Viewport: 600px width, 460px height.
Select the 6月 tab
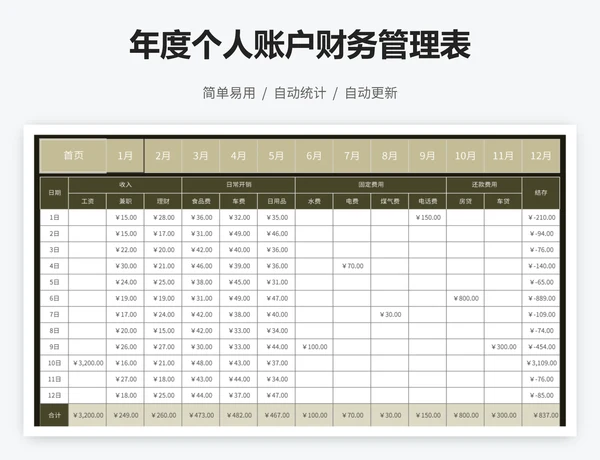point(314,156)
